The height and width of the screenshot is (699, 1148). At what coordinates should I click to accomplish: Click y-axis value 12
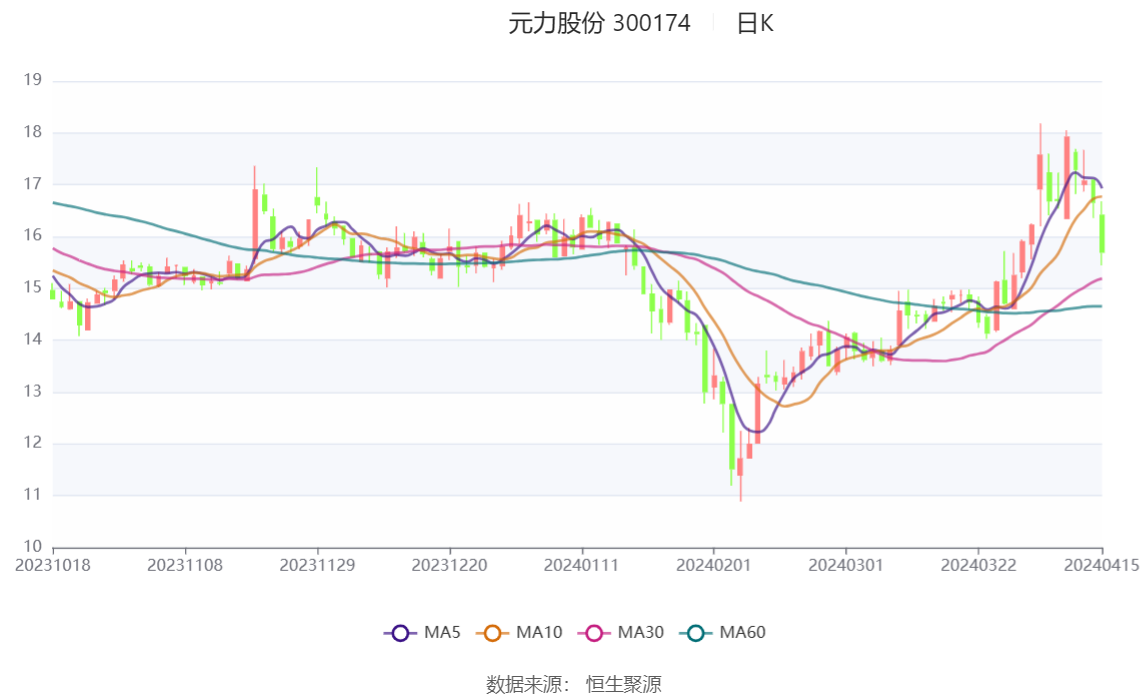tap(33, 443)
